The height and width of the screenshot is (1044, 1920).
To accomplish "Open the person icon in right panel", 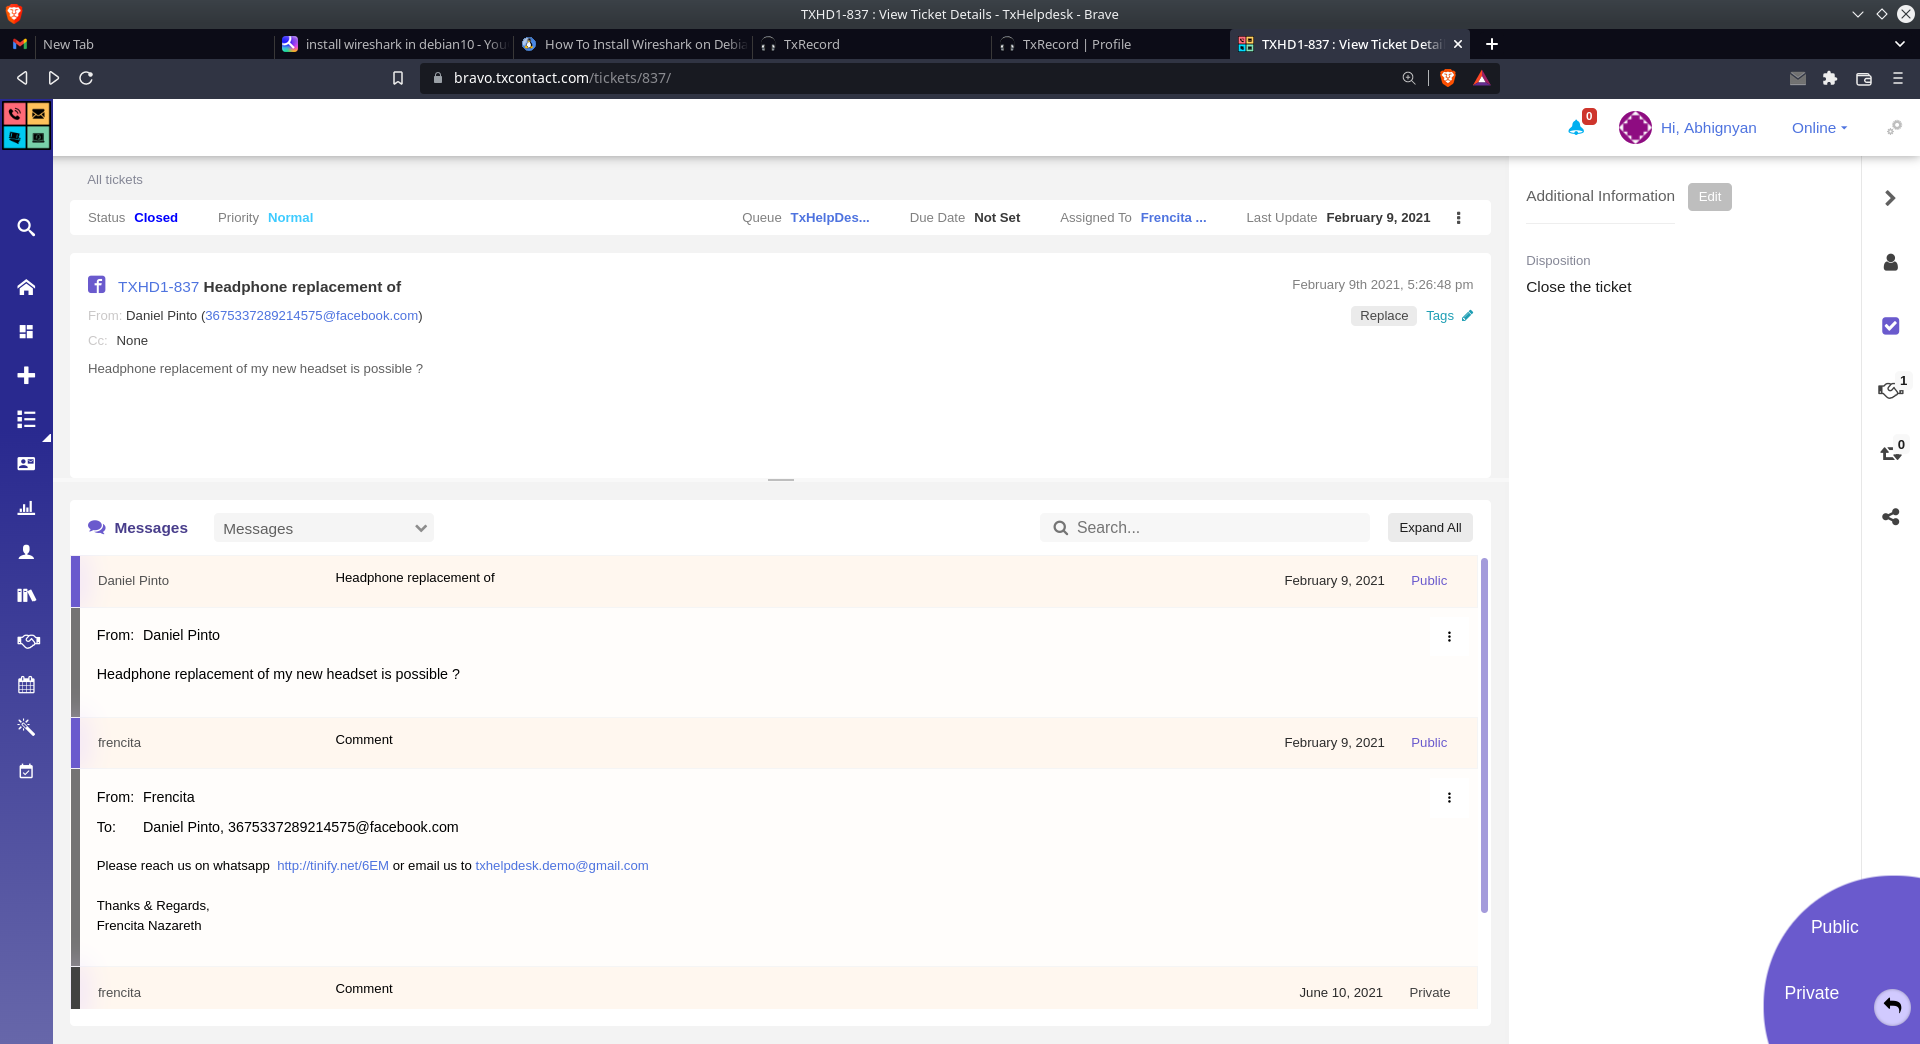I will click(x=1890, y=262).
